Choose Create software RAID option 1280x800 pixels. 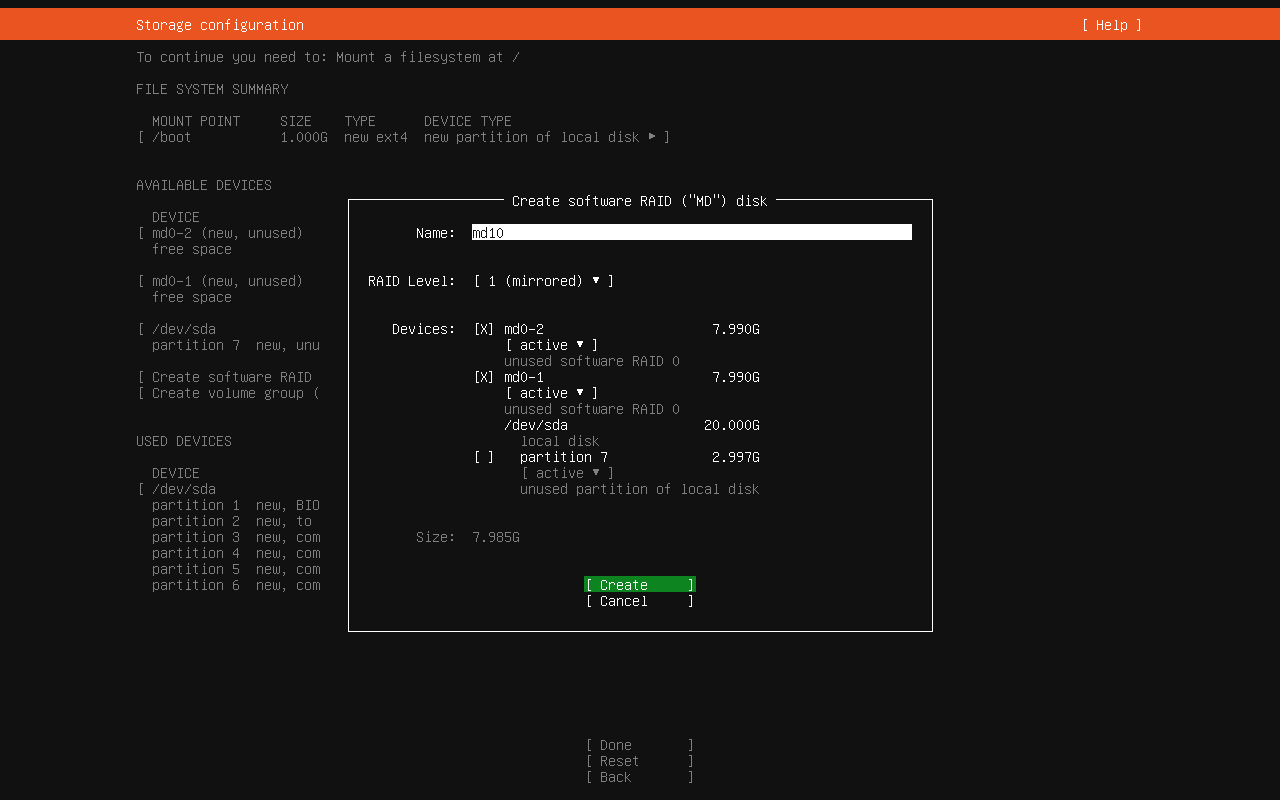coord(231,377)
